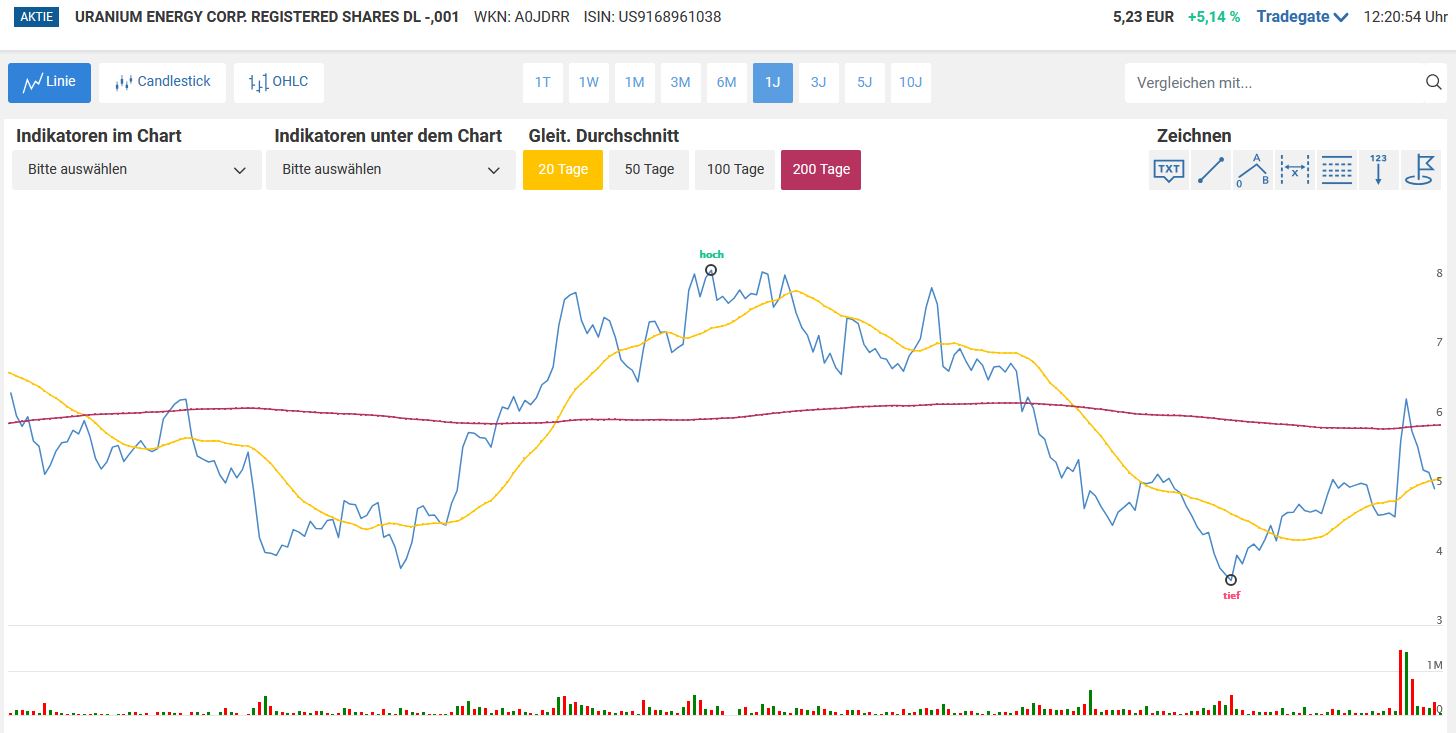Click the magnifier search icon
This screenshot has height=733, width=1456.
(1434, 83)
